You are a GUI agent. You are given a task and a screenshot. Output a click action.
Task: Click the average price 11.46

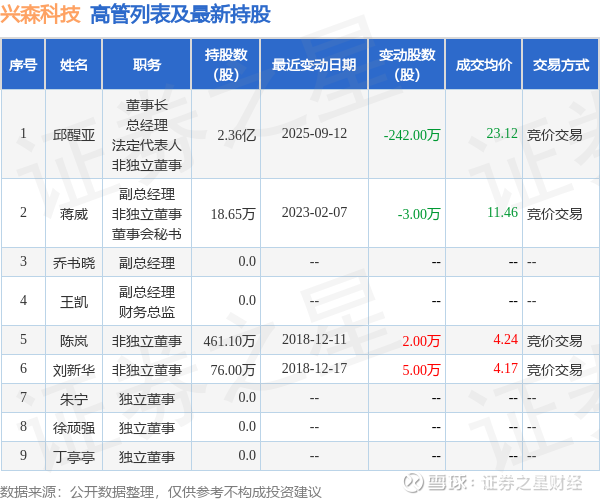[x=502, y=212]
